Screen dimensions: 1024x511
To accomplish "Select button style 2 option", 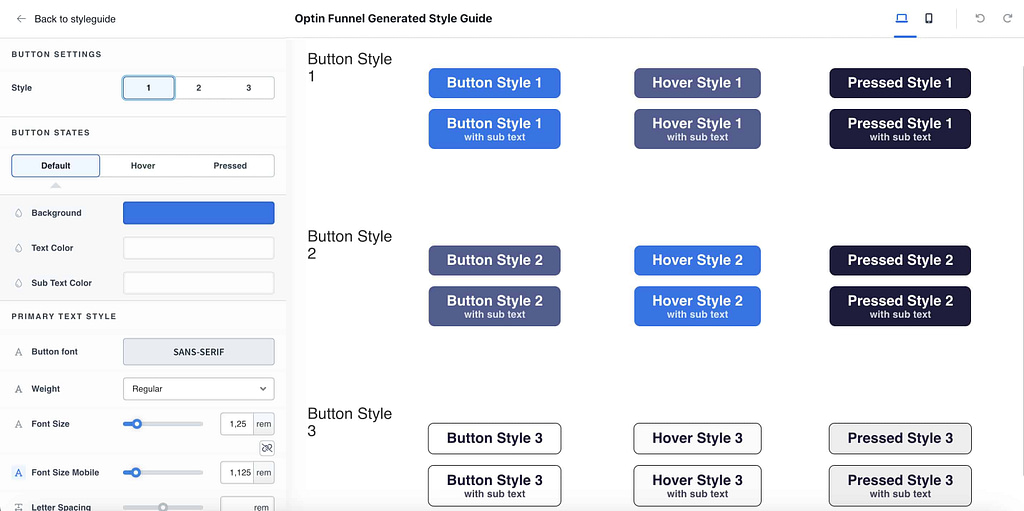I will click(x=199, y=88).
